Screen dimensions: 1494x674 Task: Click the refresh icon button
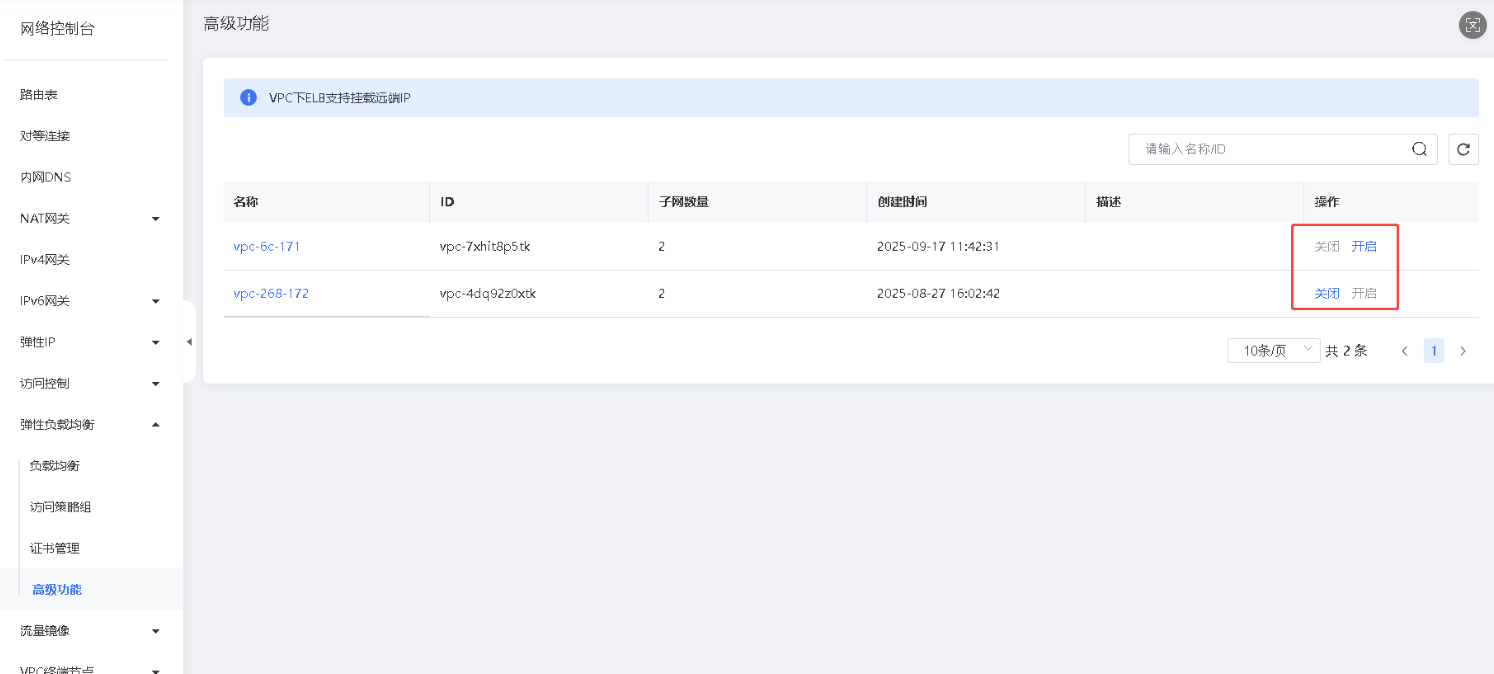(1463, 149)
